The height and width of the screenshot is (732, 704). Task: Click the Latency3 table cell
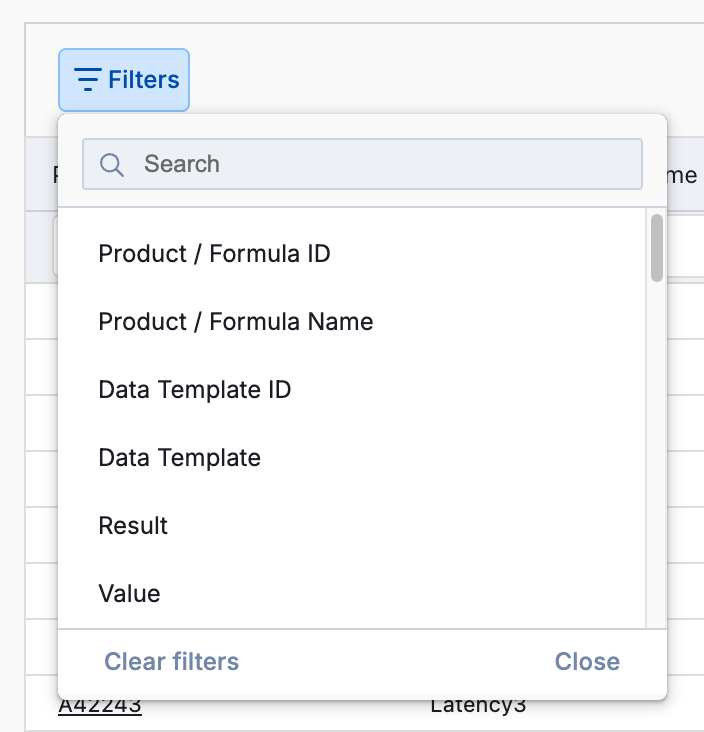pyautogui.click(x=478, y=706)
